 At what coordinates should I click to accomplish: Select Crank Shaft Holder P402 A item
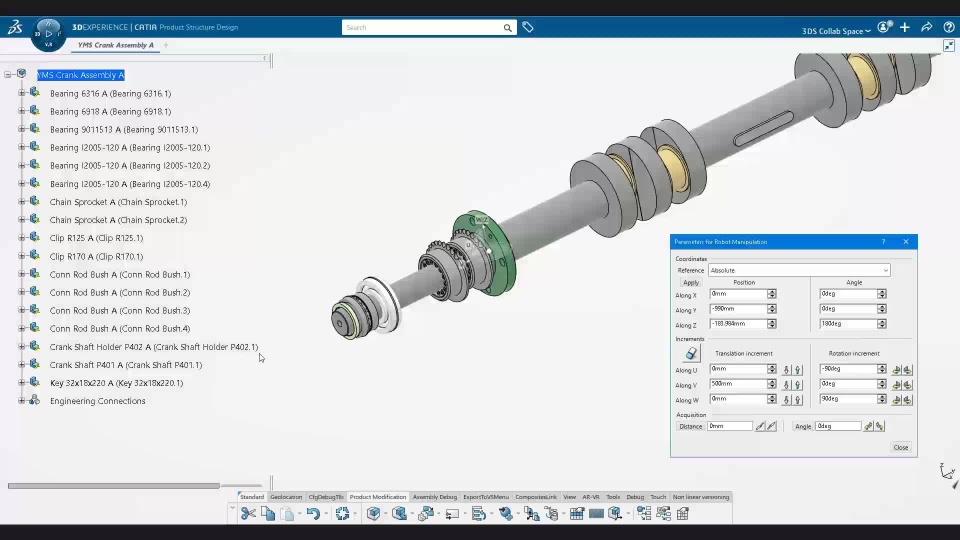click(154, 347)
